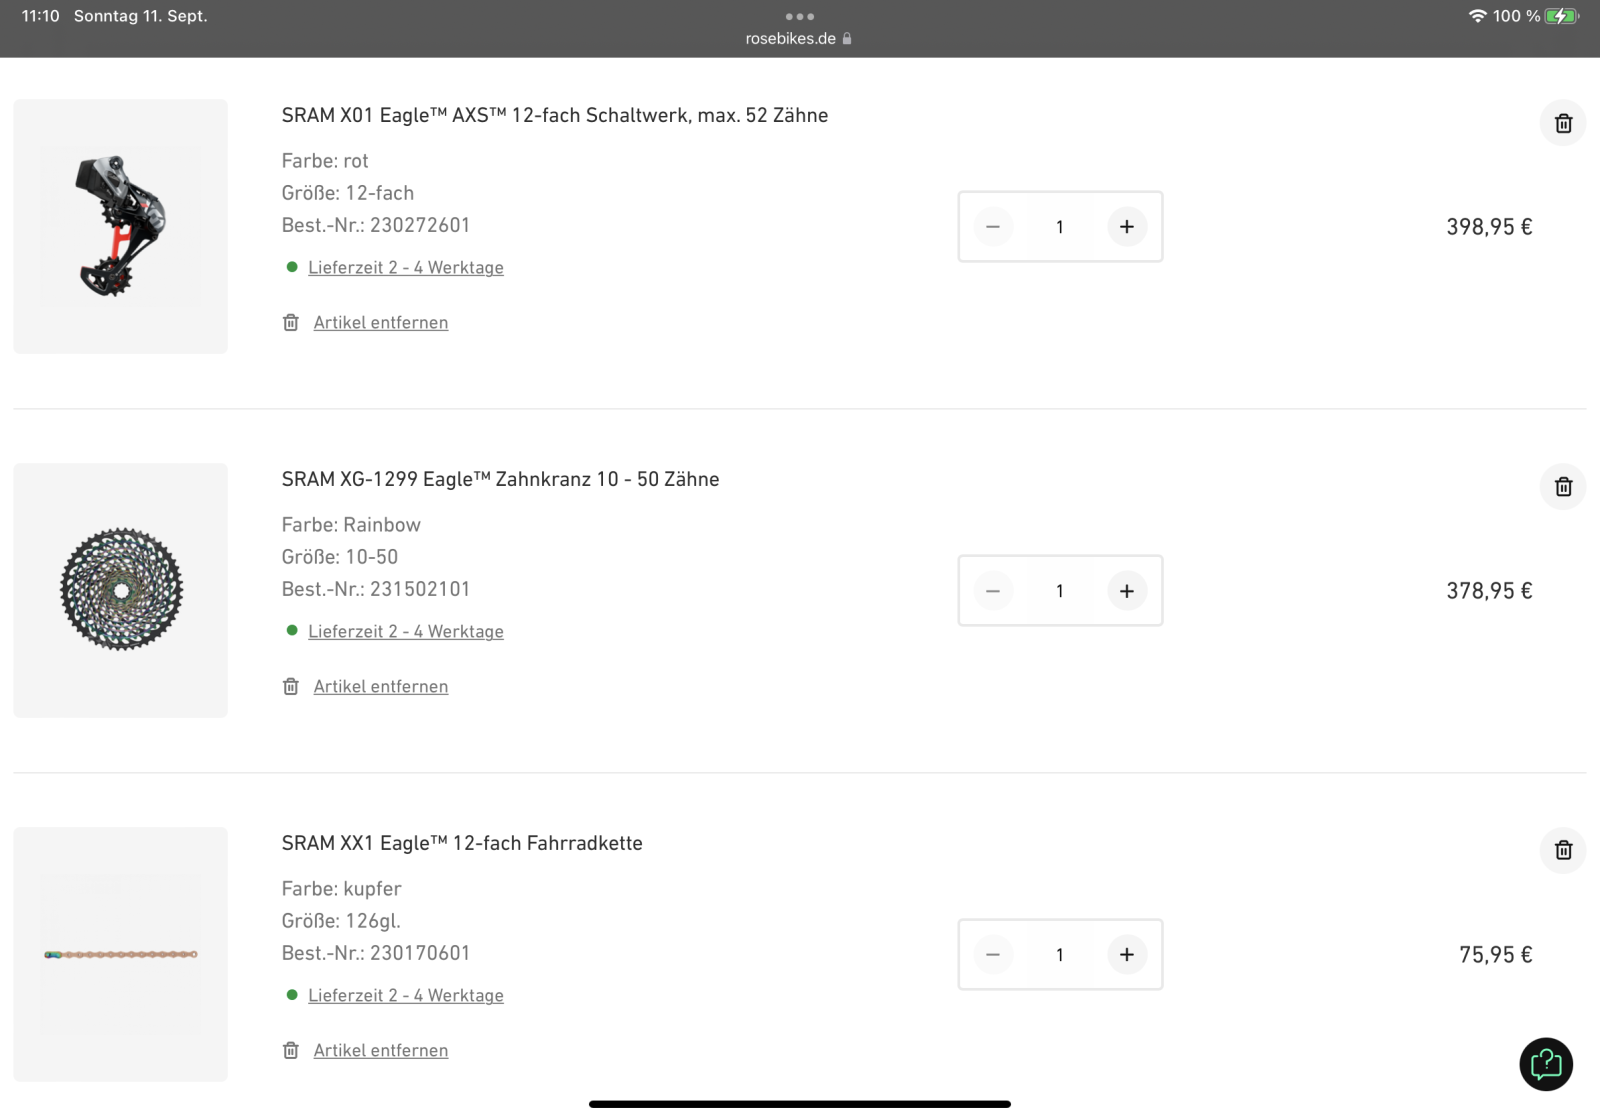Open Lieferzeit info for XG-1299 Zahnkranz
Image resolution: width=1600 pixels, height=1118 pixels.
(x=405, y=632)
